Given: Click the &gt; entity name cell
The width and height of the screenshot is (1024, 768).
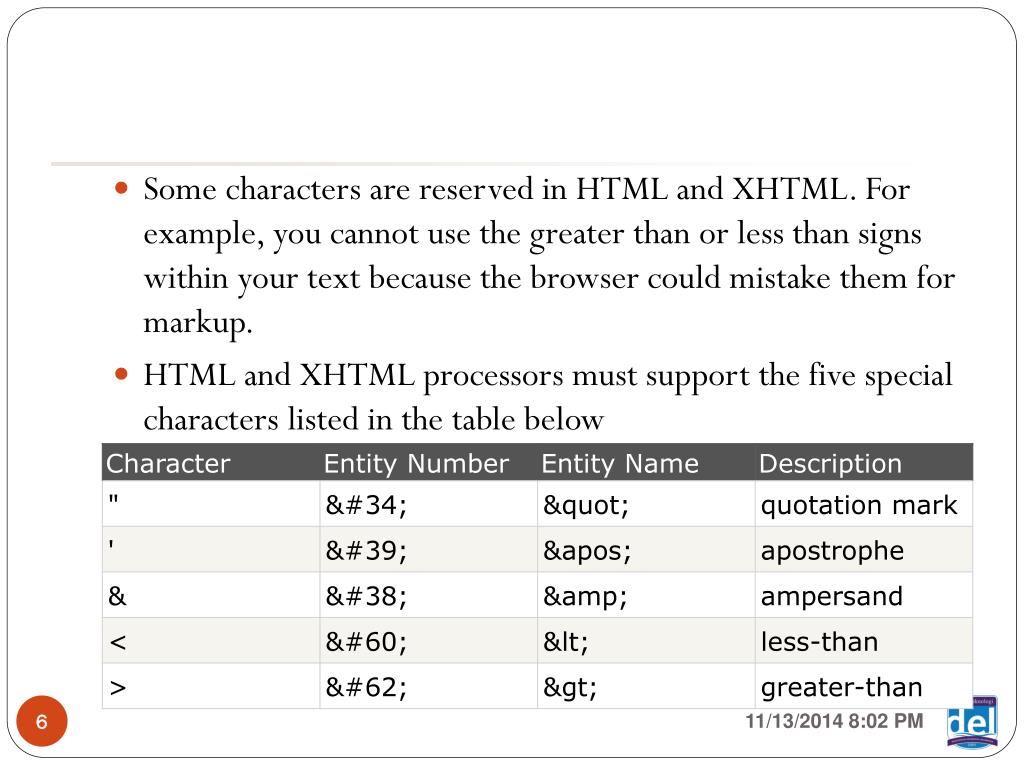Looking at the screenshot, I should tap(646, 686).
